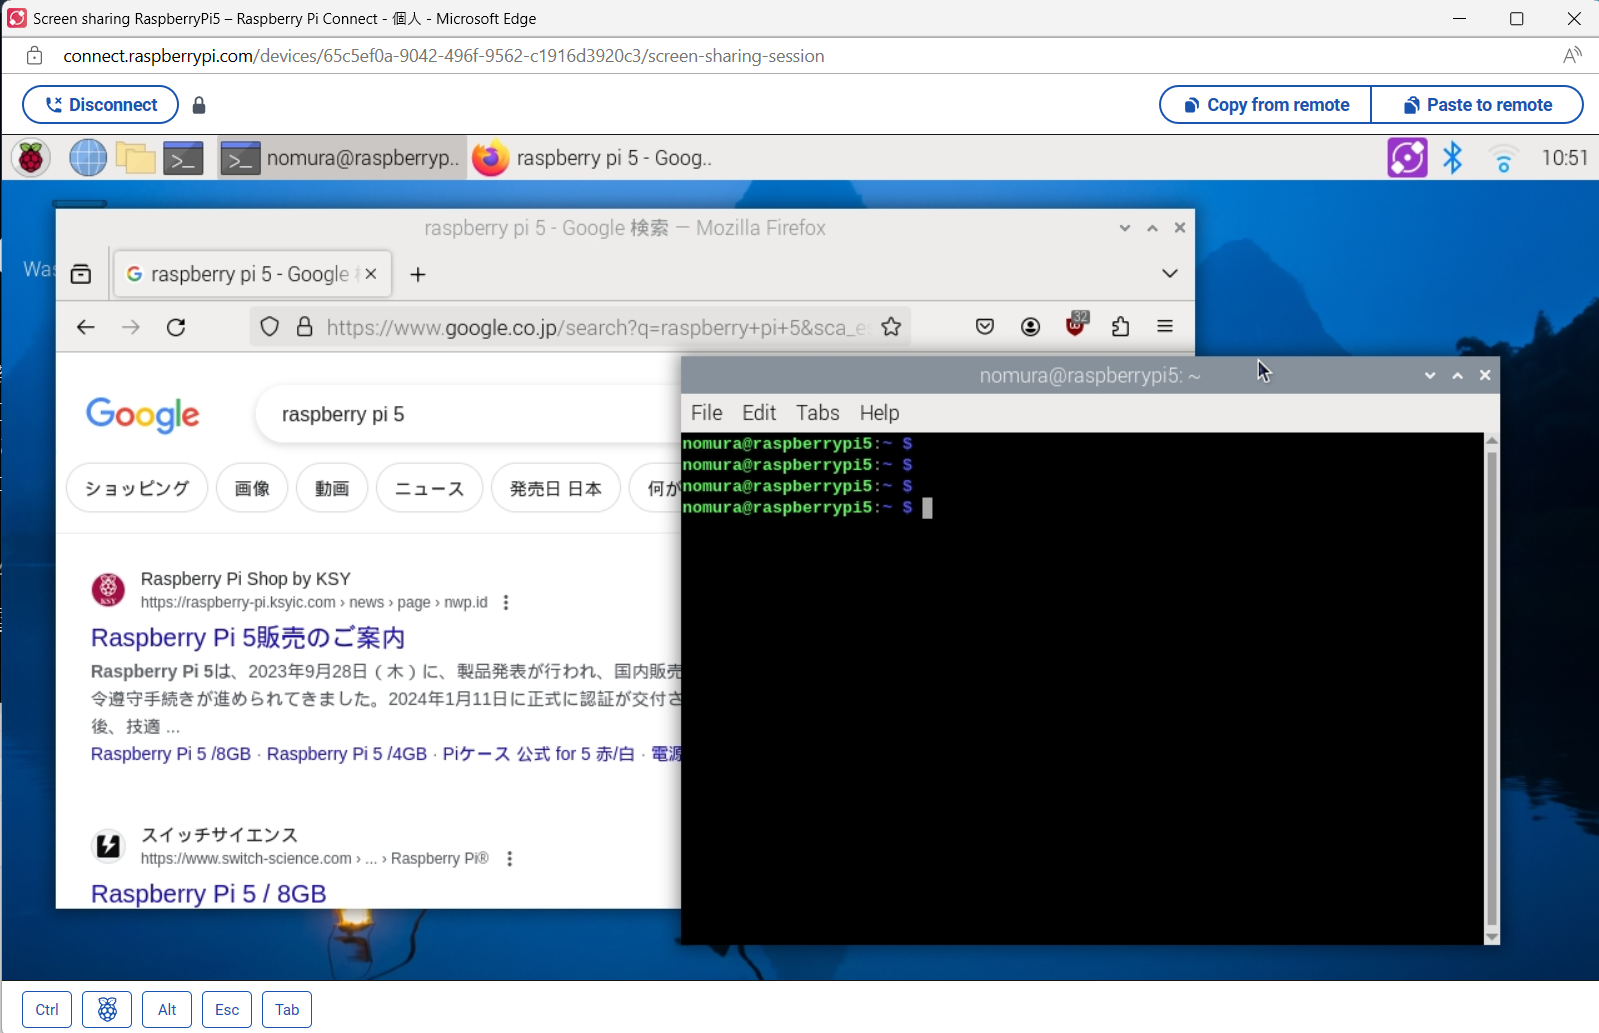Click the clock showing 10:51
1599x1033 pixels.
pyautogui.click(x=1564, y=158)
